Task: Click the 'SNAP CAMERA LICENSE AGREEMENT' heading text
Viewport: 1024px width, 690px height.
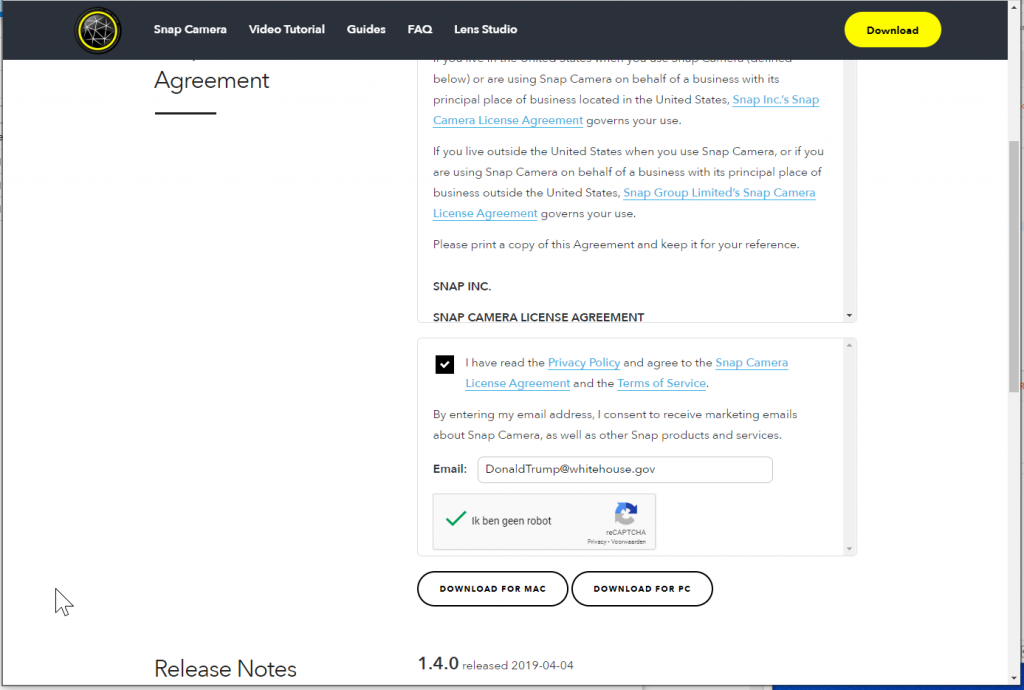Action: tap(538, 317)
